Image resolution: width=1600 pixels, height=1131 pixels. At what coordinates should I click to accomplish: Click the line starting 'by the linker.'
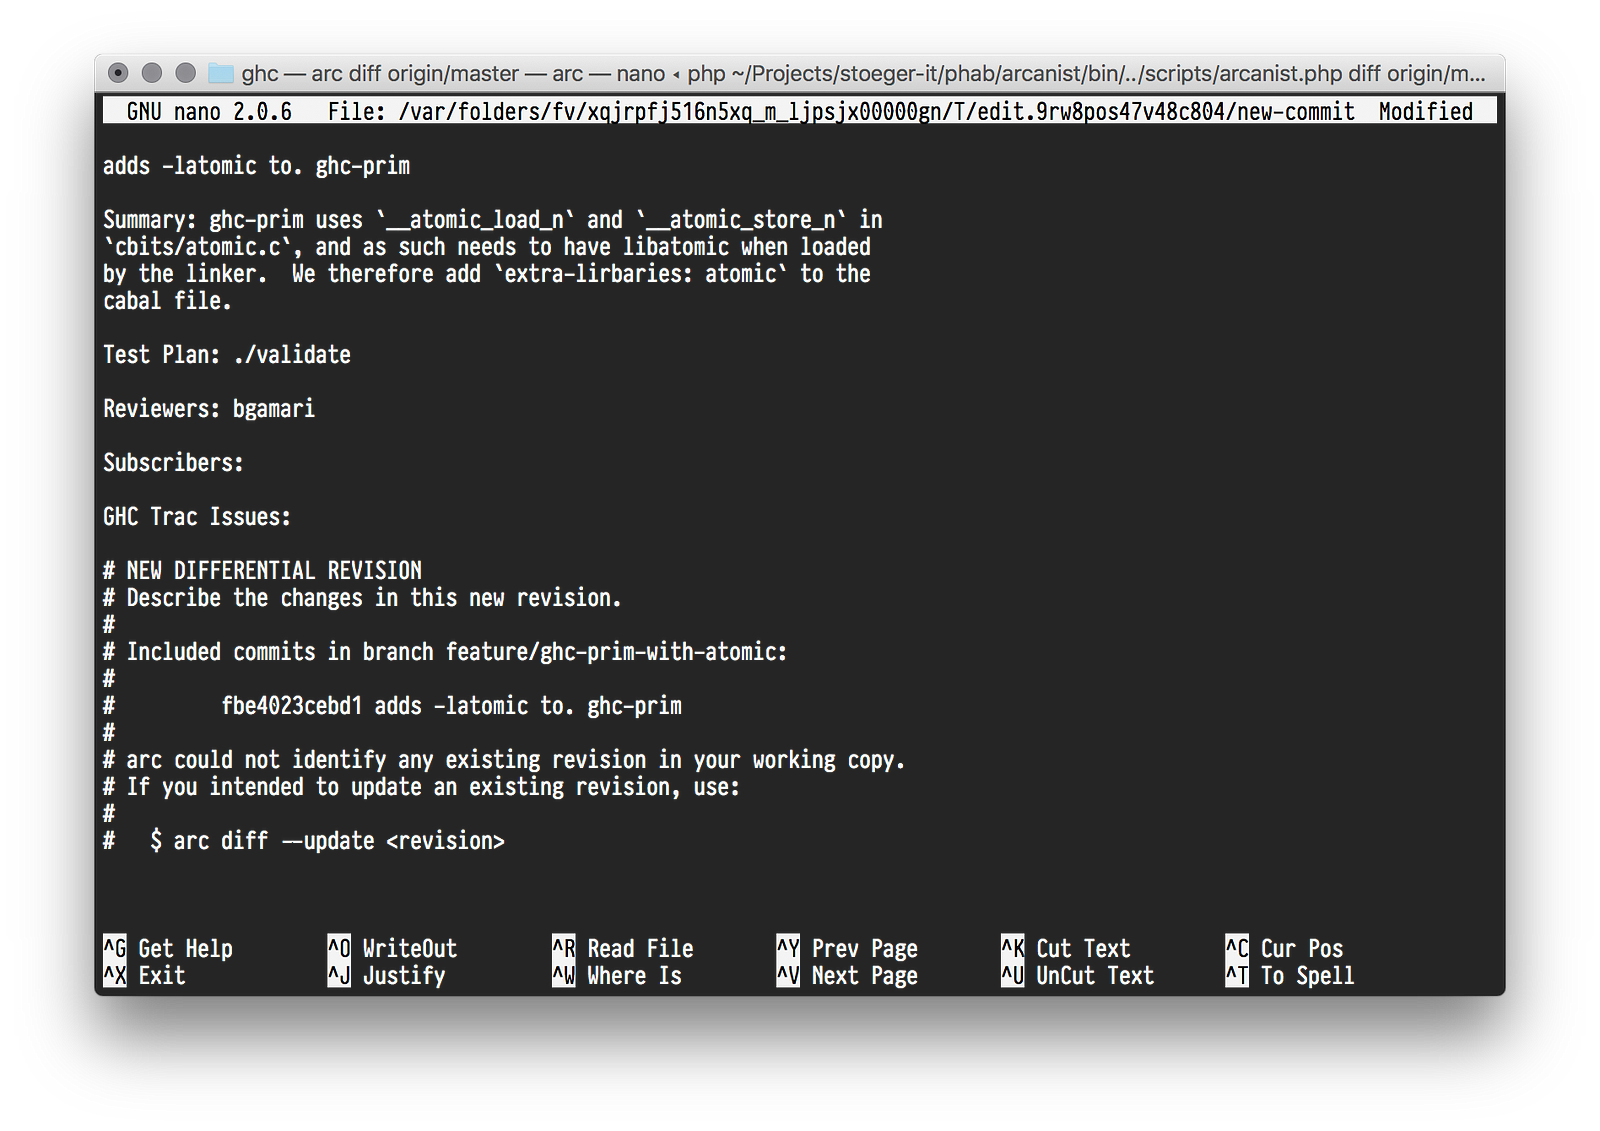487,274
